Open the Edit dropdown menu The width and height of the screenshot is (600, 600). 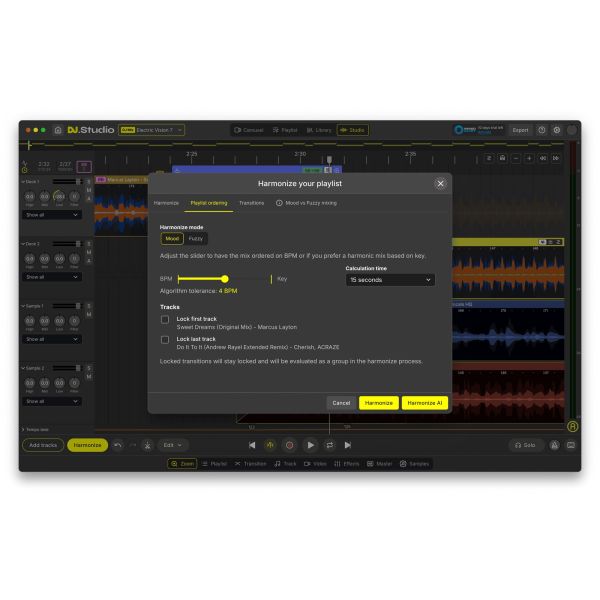(x=172, y=445)
